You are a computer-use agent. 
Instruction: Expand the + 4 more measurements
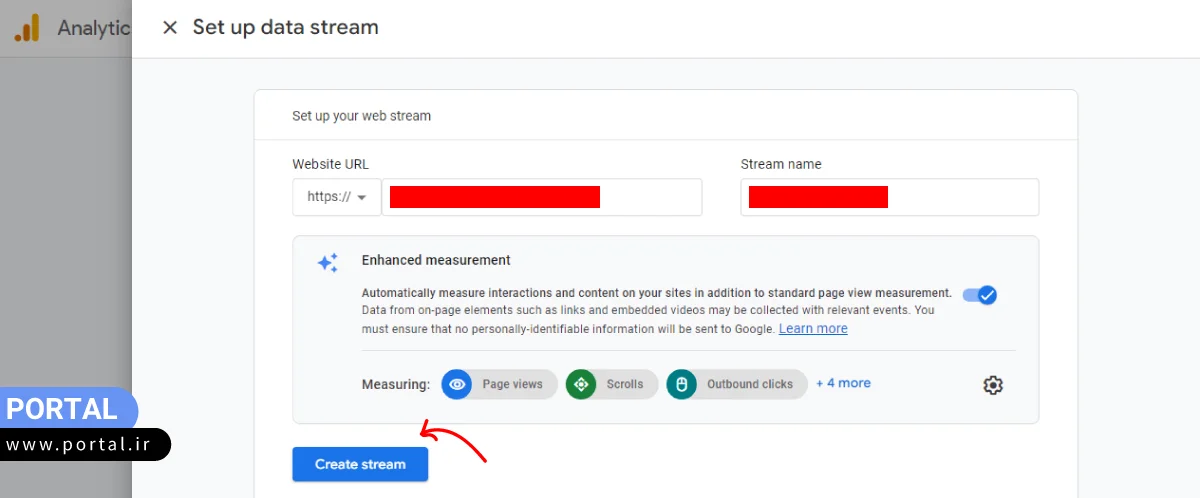pyautogui.click(x=843, y=383)
